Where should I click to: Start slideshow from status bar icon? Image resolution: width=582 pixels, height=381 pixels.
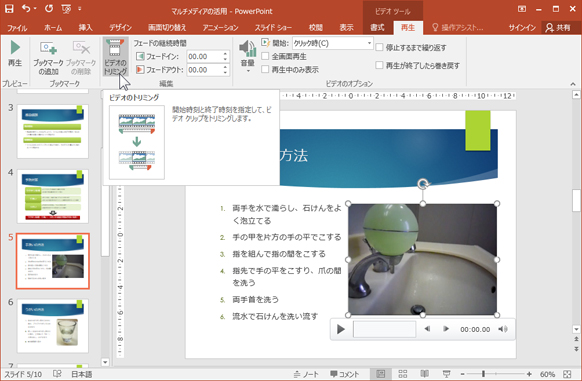click(447, 374)
